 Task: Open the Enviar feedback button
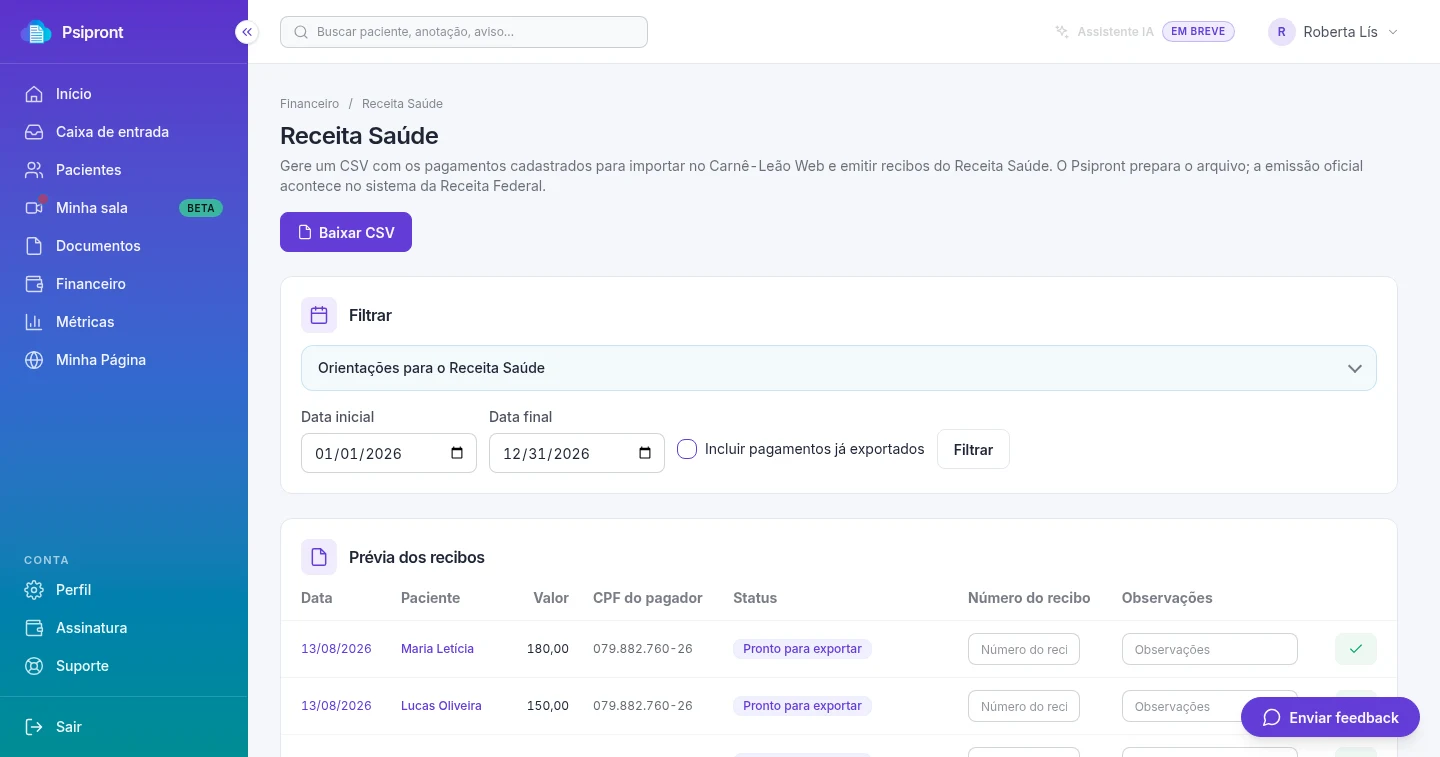pos(1330,717)
